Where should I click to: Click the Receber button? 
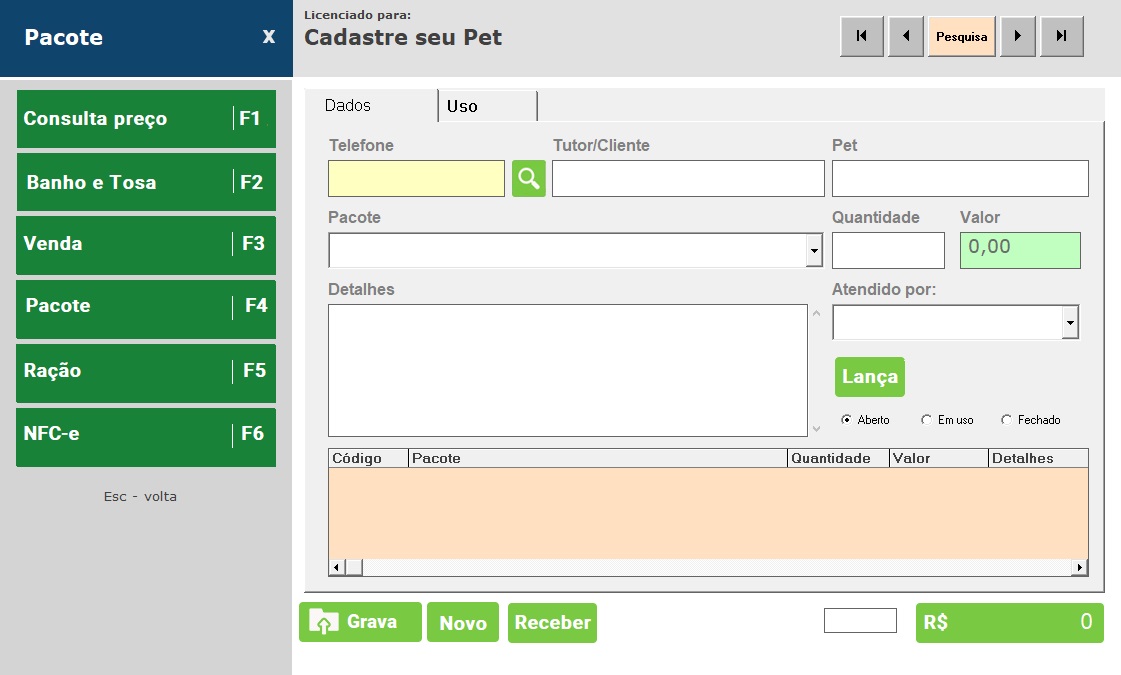point(552,623)
